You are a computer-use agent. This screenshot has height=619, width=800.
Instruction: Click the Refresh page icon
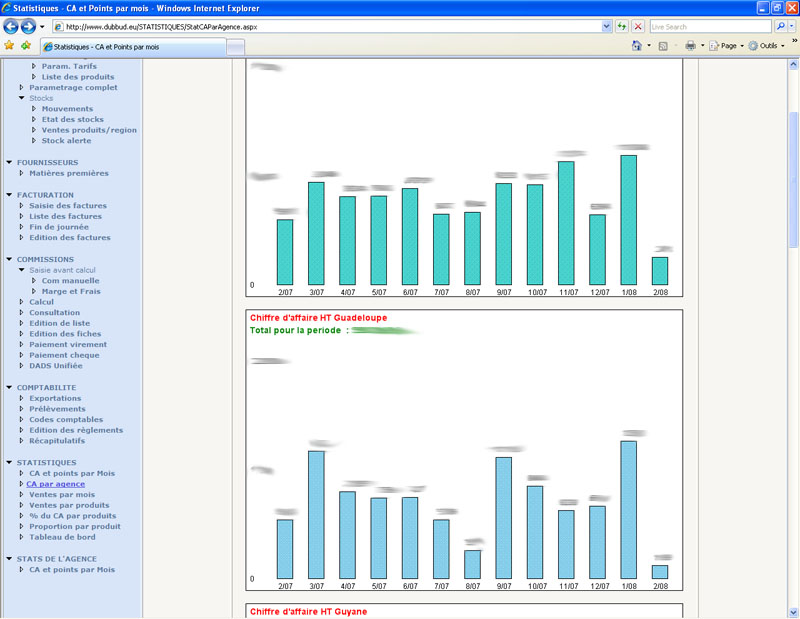[622, 26]
